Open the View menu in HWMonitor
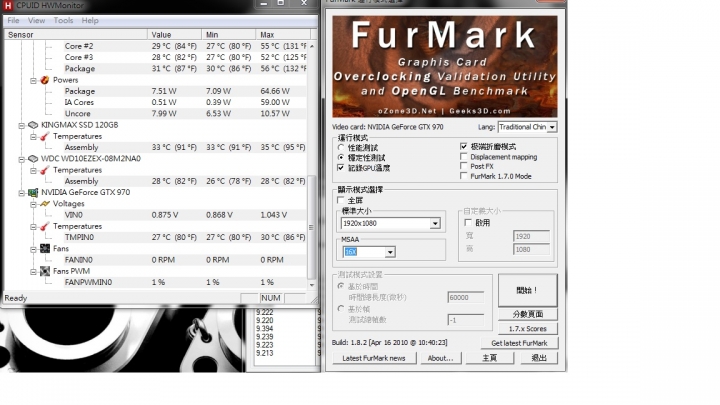The width and height of the screenshot is (720, 405). click(36, 21)
